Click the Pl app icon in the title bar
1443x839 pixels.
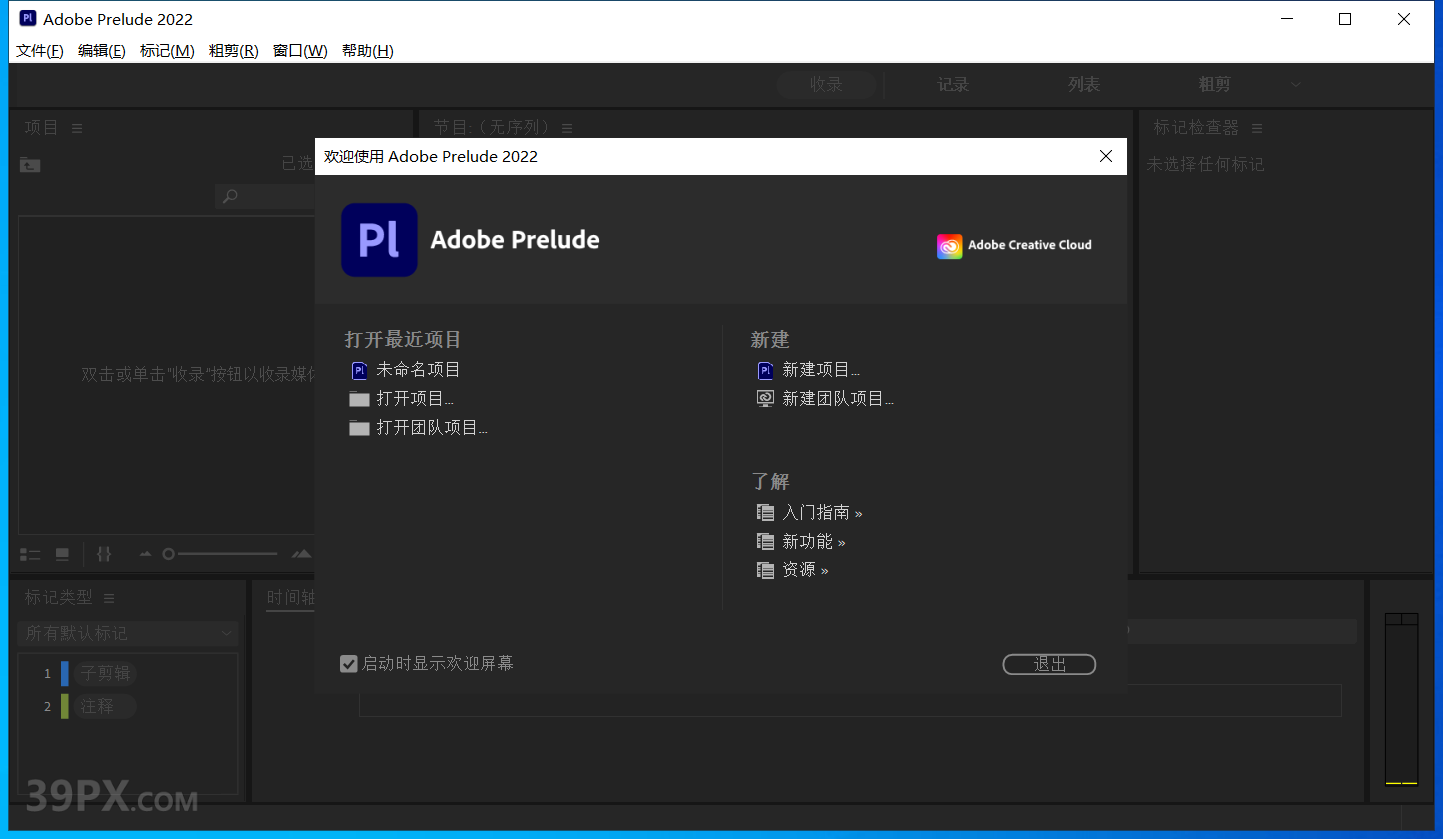tap(28, 19)
